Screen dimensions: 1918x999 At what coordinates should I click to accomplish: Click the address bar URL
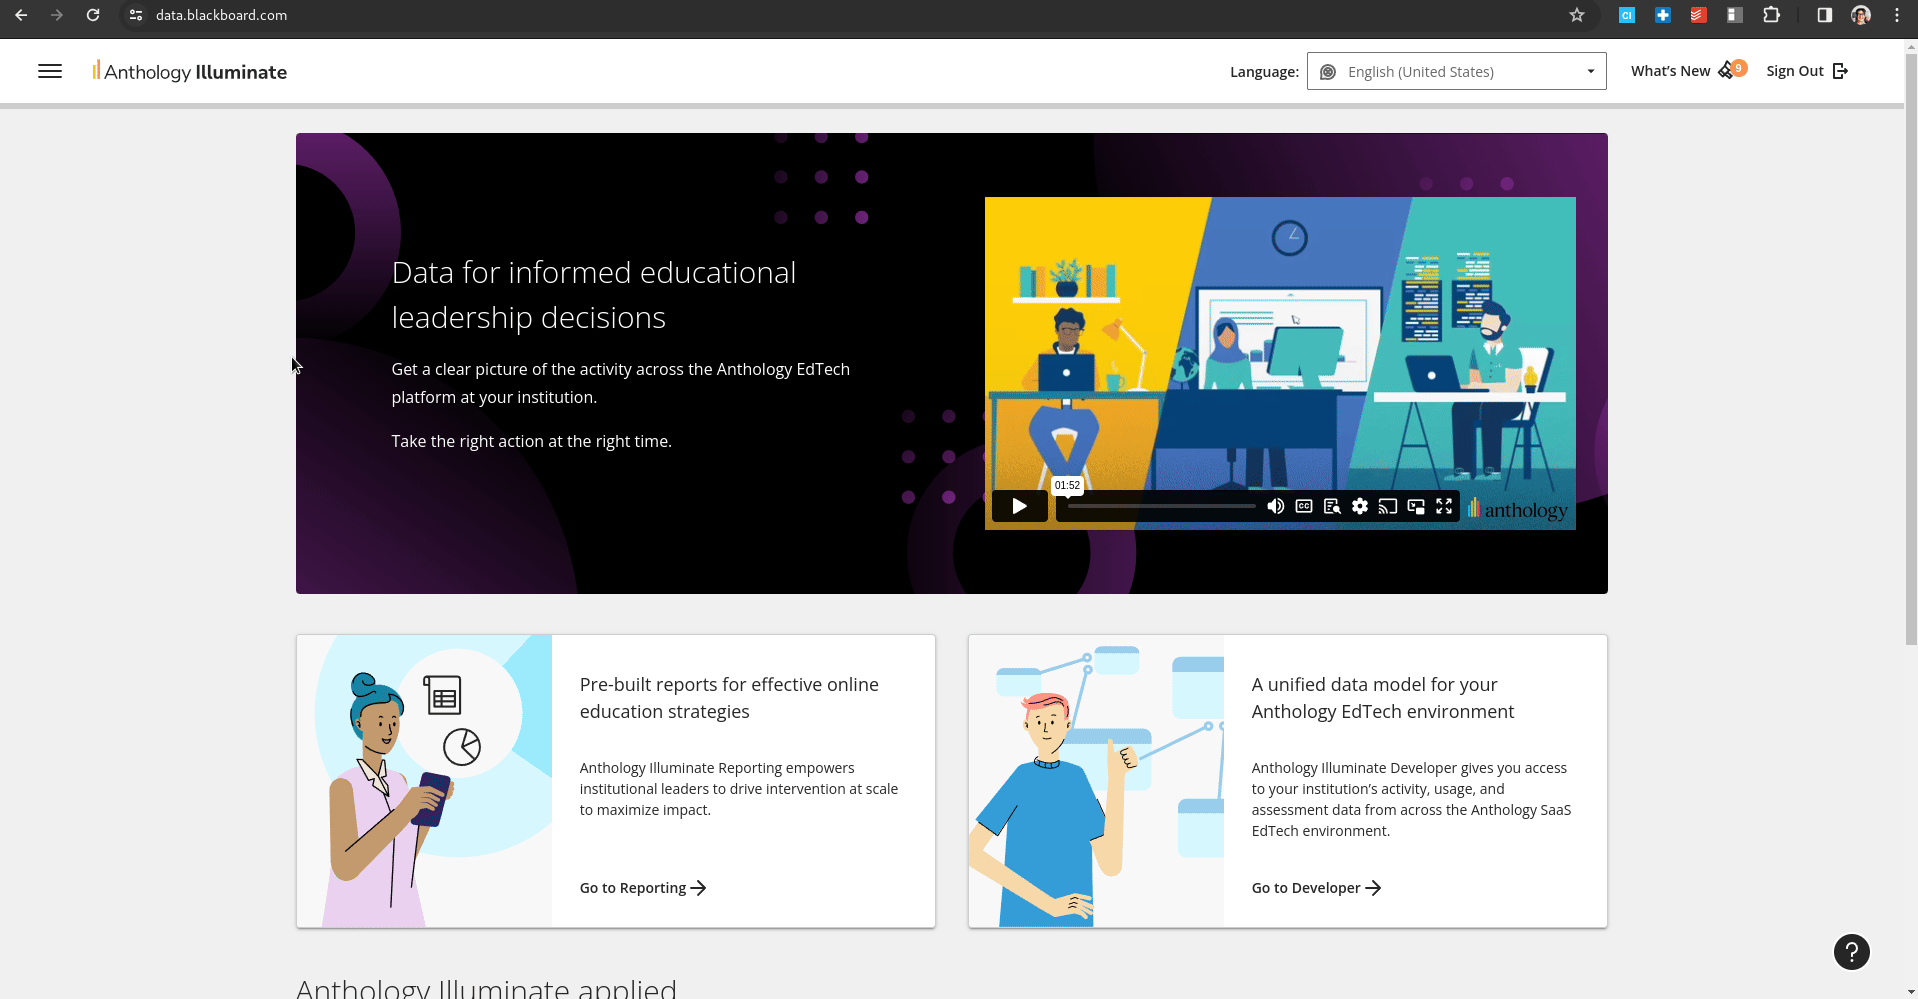221,15
